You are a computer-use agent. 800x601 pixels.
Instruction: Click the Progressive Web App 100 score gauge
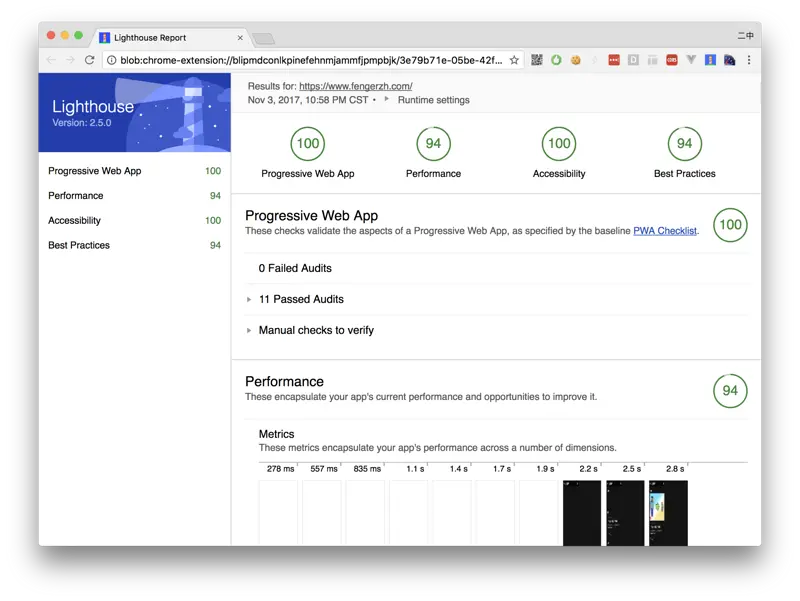click(x=308, y=144)
